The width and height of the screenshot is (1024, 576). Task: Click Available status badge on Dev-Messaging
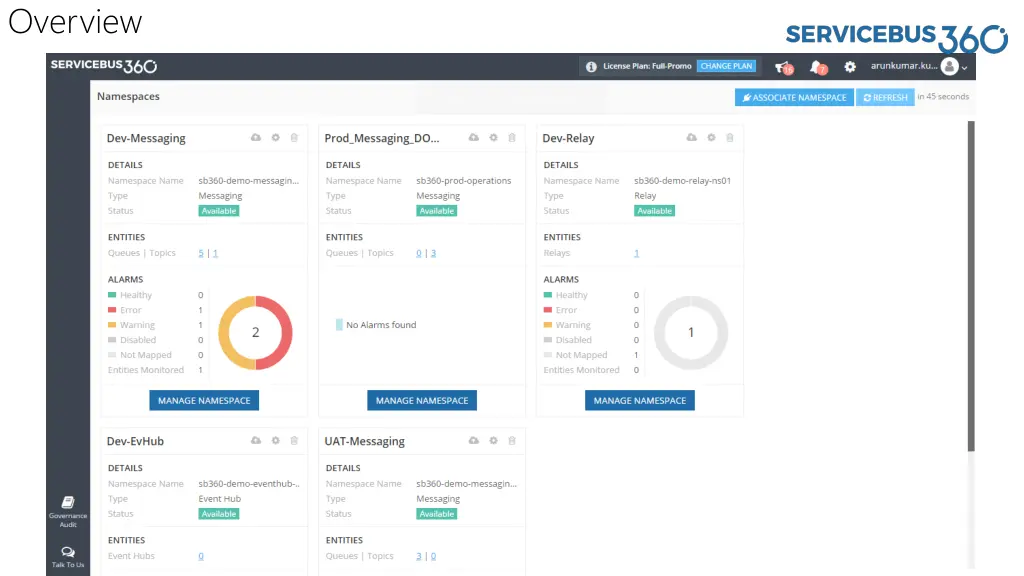(x=219, y=211)
